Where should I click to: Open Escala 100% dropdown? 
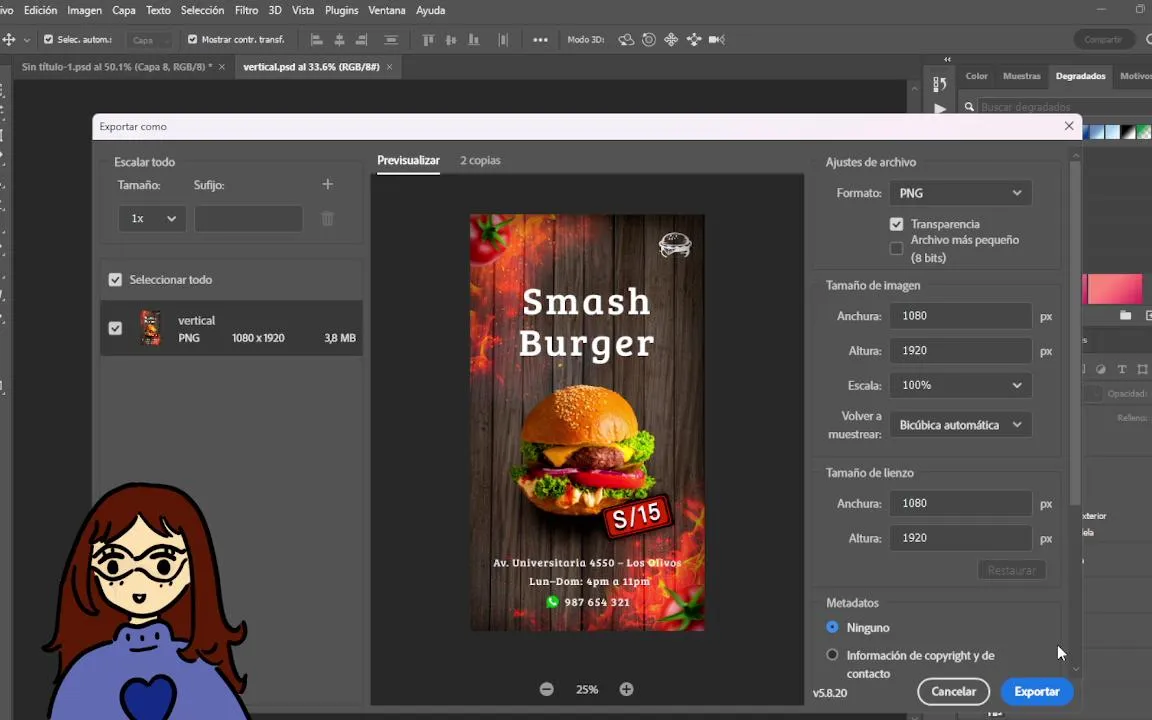click(x=960, y=385)
